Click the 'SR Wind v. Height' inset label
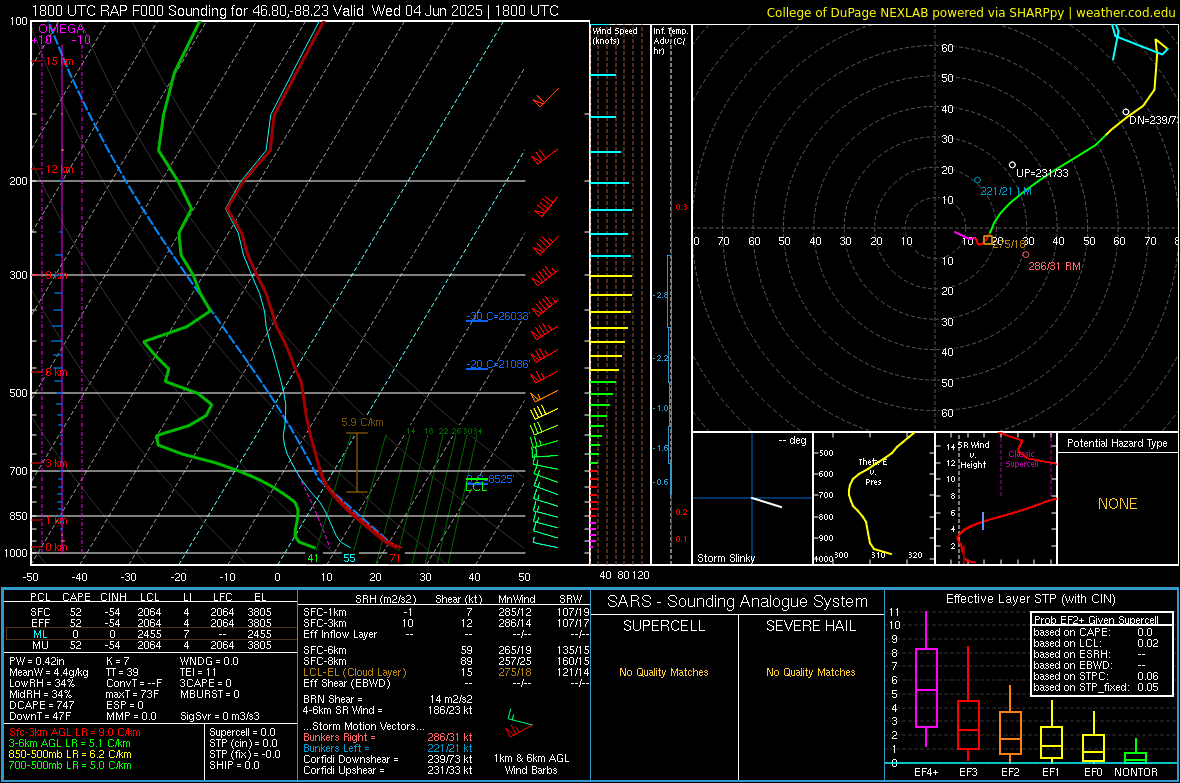 [x=973, y=455]
